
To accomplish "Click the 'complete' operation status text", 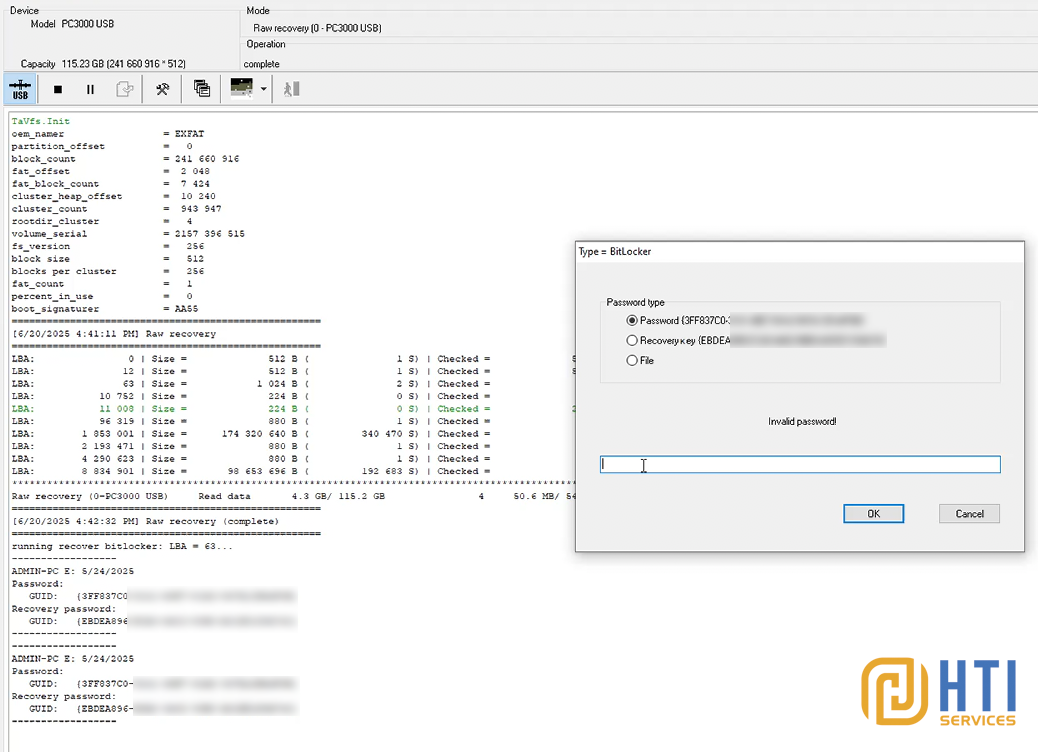I will pyautogui.click(x=261, y=64).
